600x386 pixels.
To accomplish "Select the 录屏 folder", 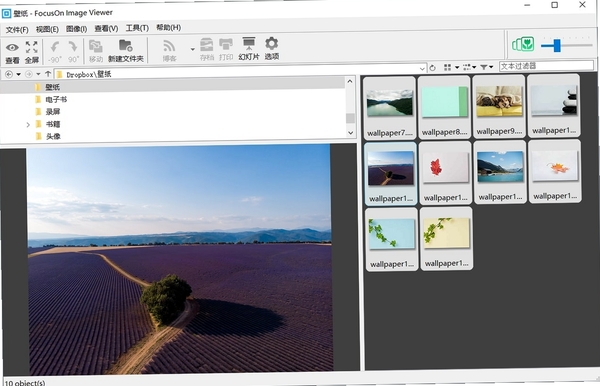I will tap(53, 112).
